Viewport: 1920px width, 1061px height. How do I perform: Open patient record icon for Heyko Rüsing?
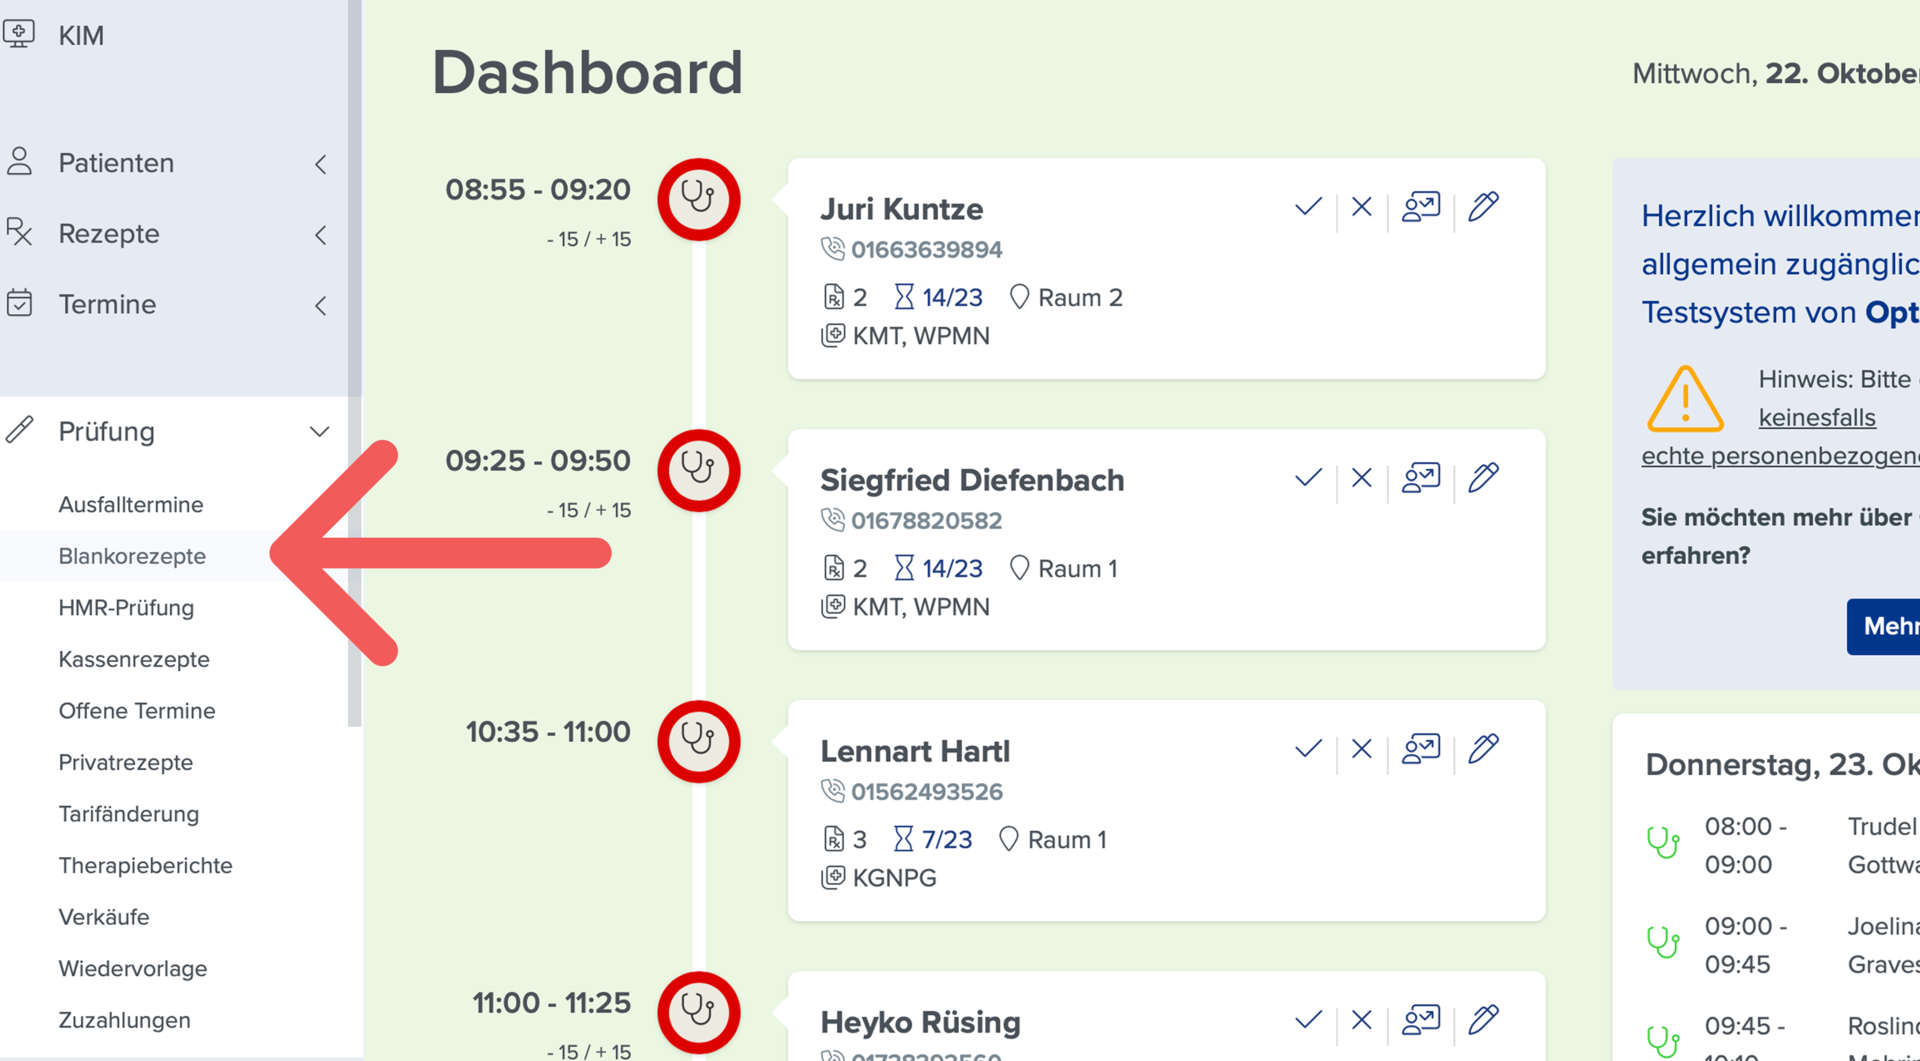1420,1020
